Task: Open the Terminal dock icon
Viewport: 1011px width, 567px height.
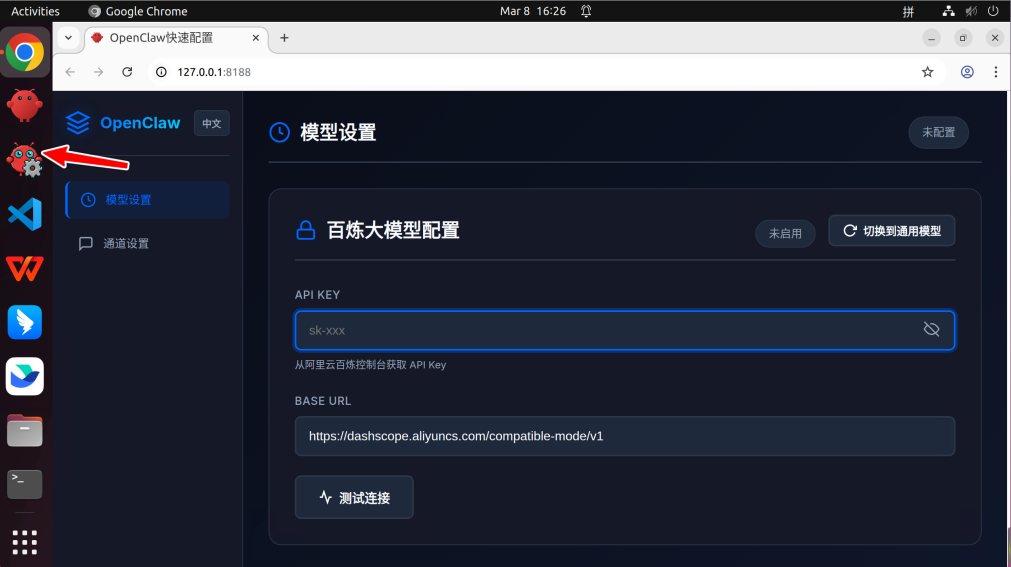Action: click(x=25, y=484)
